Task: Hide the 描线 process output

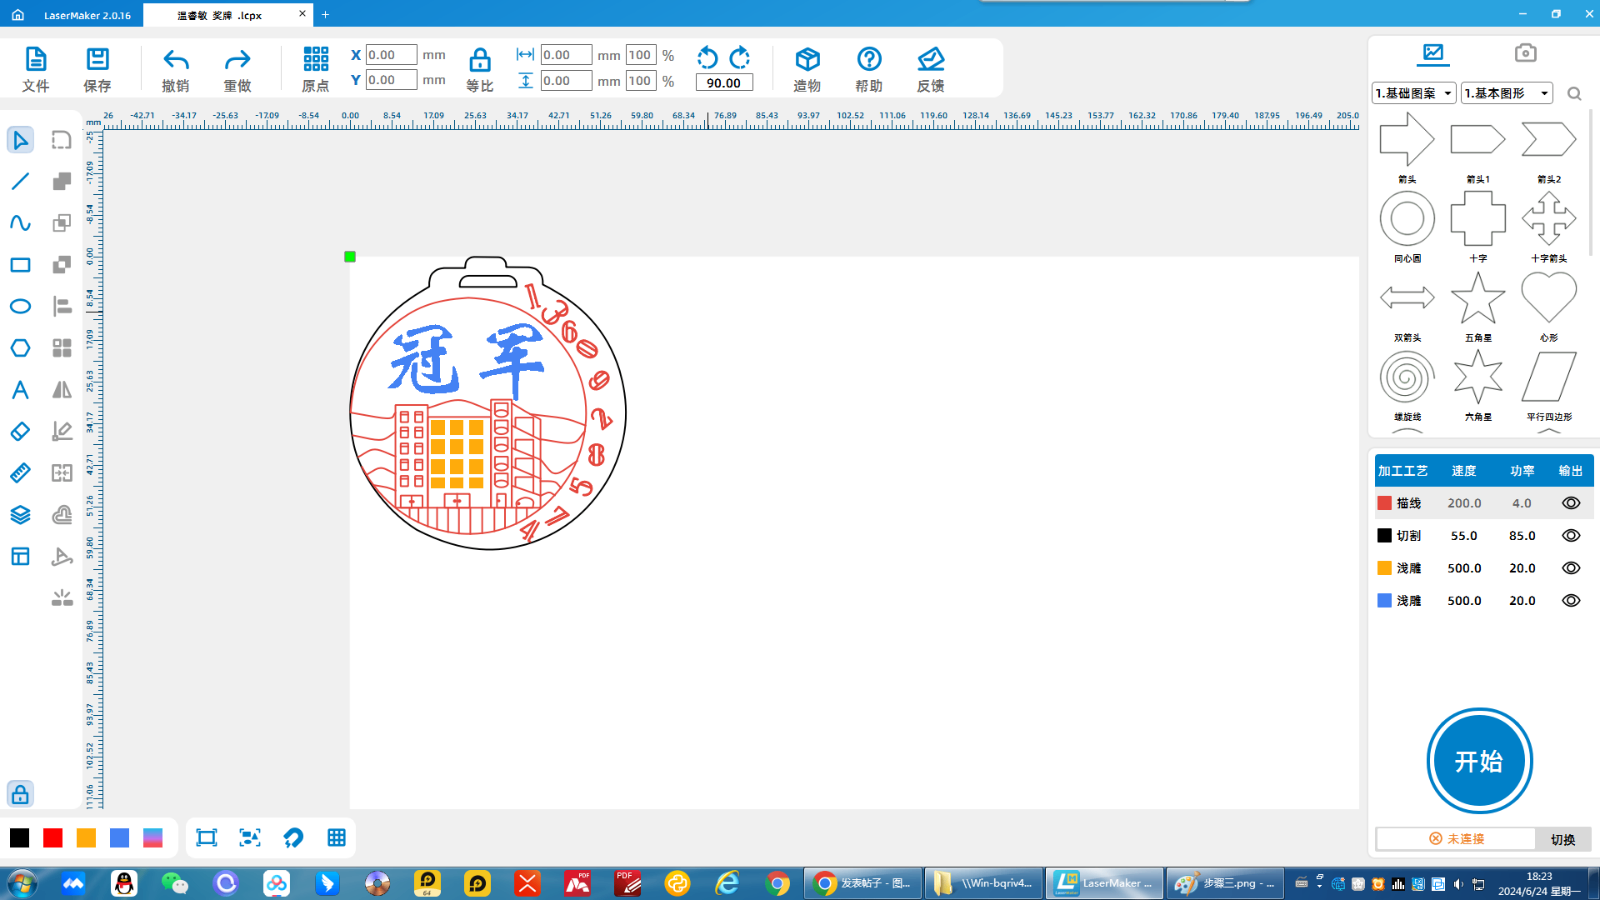Action: point(1570,502)
